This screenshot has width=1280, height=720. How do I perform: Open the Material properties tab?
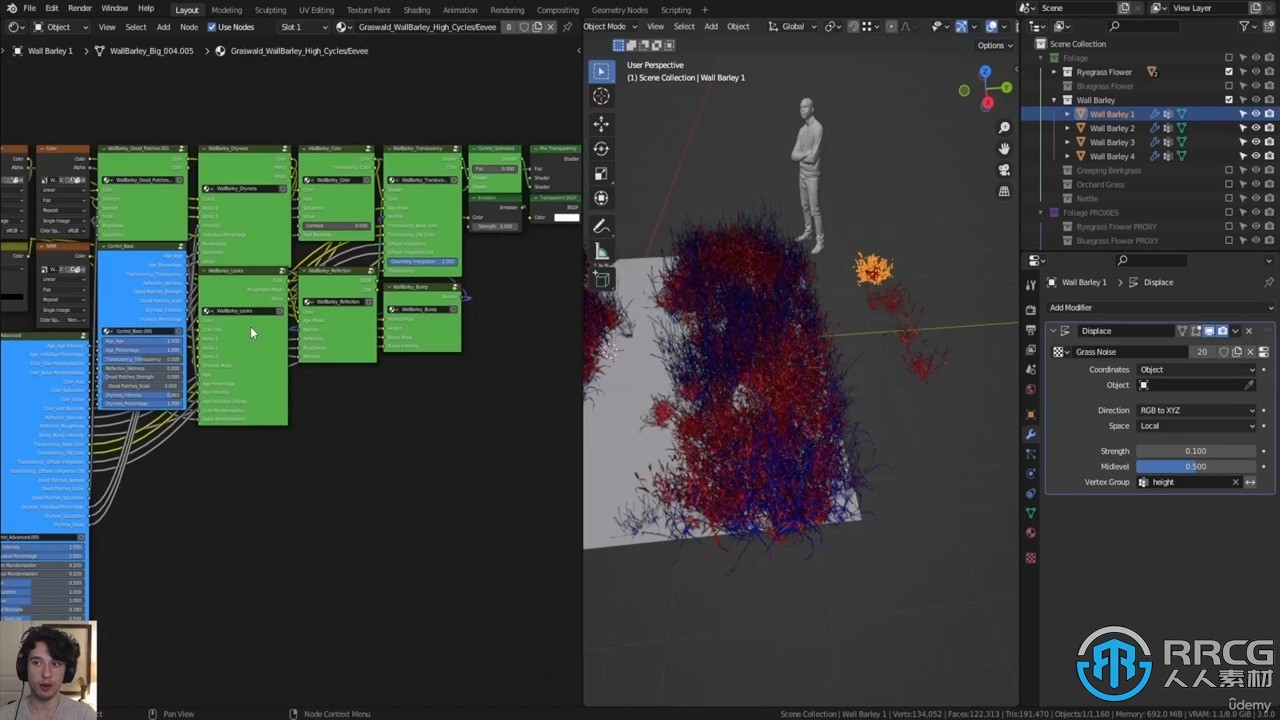(1031, 532)
